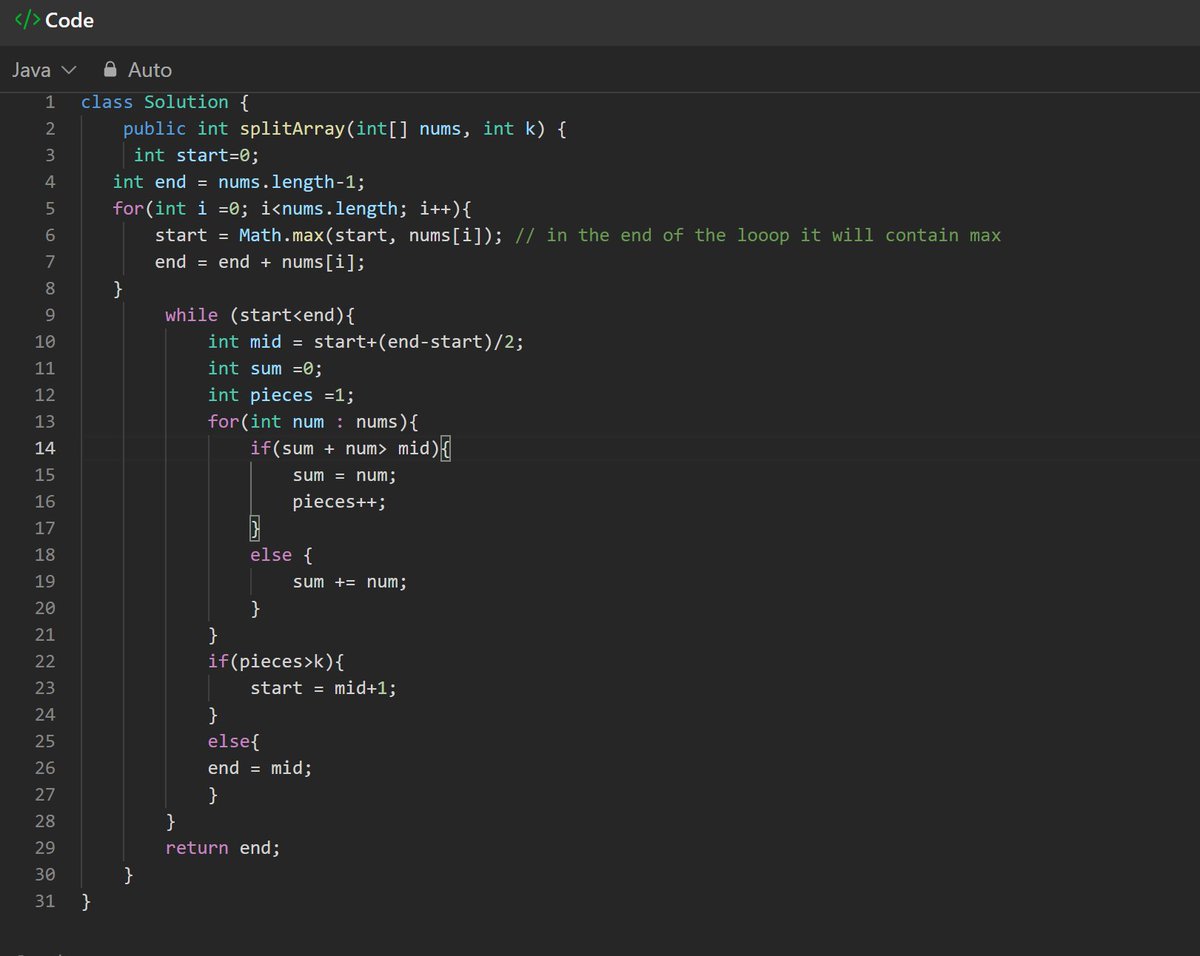Click the pieces++ statement
The image size is (1200, 956).
tap(339, 502)
